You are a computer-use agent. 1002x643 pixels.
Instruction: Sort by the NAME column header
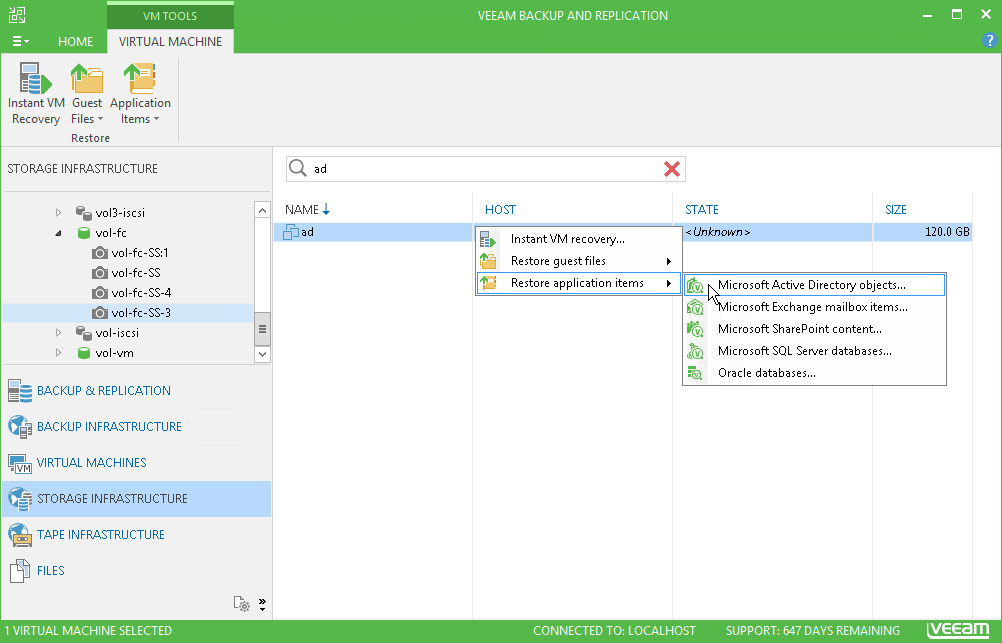pyautogui.click(x=302, y=210)
